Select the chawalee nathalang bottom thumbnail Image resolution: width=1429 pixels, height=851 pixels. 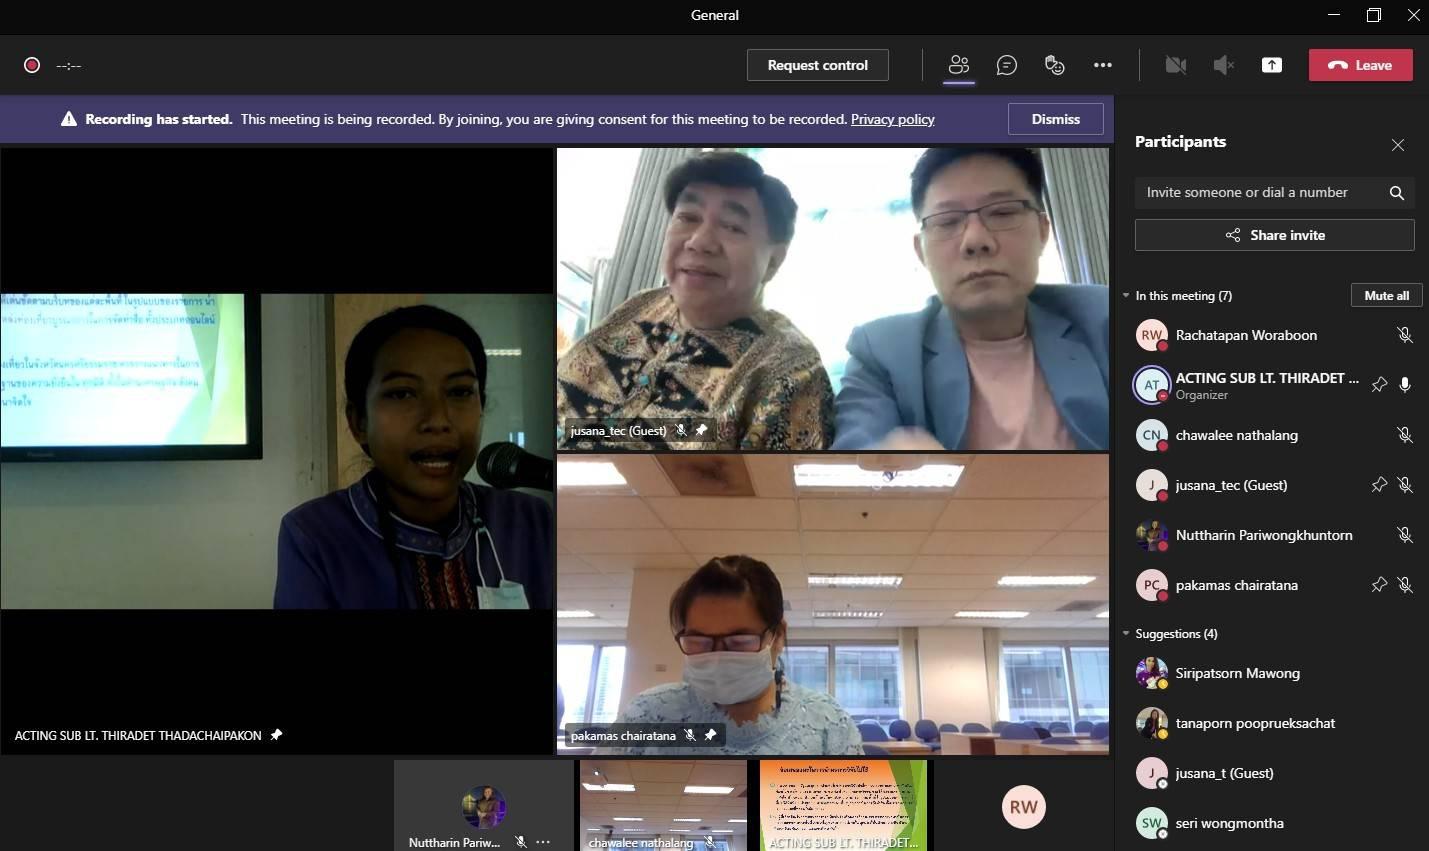[663, 806]
